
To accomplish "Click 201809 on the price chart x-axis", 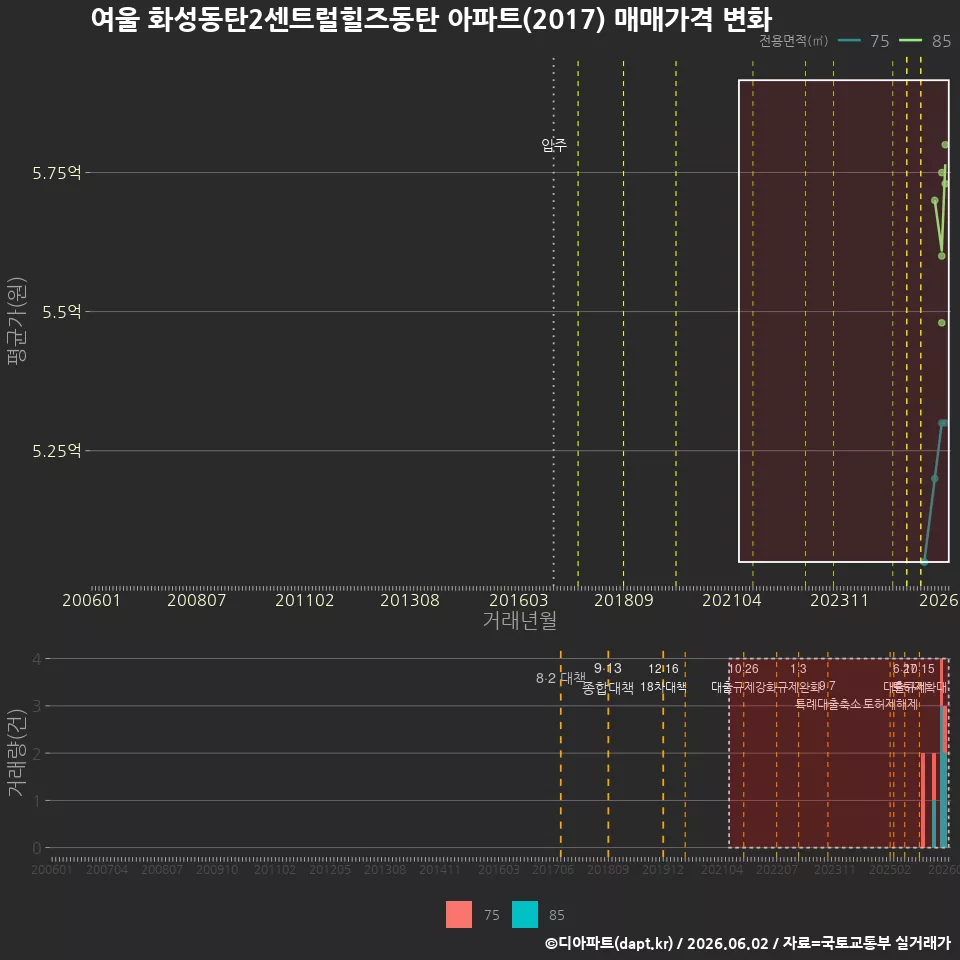I will click(x=623, y=600).
